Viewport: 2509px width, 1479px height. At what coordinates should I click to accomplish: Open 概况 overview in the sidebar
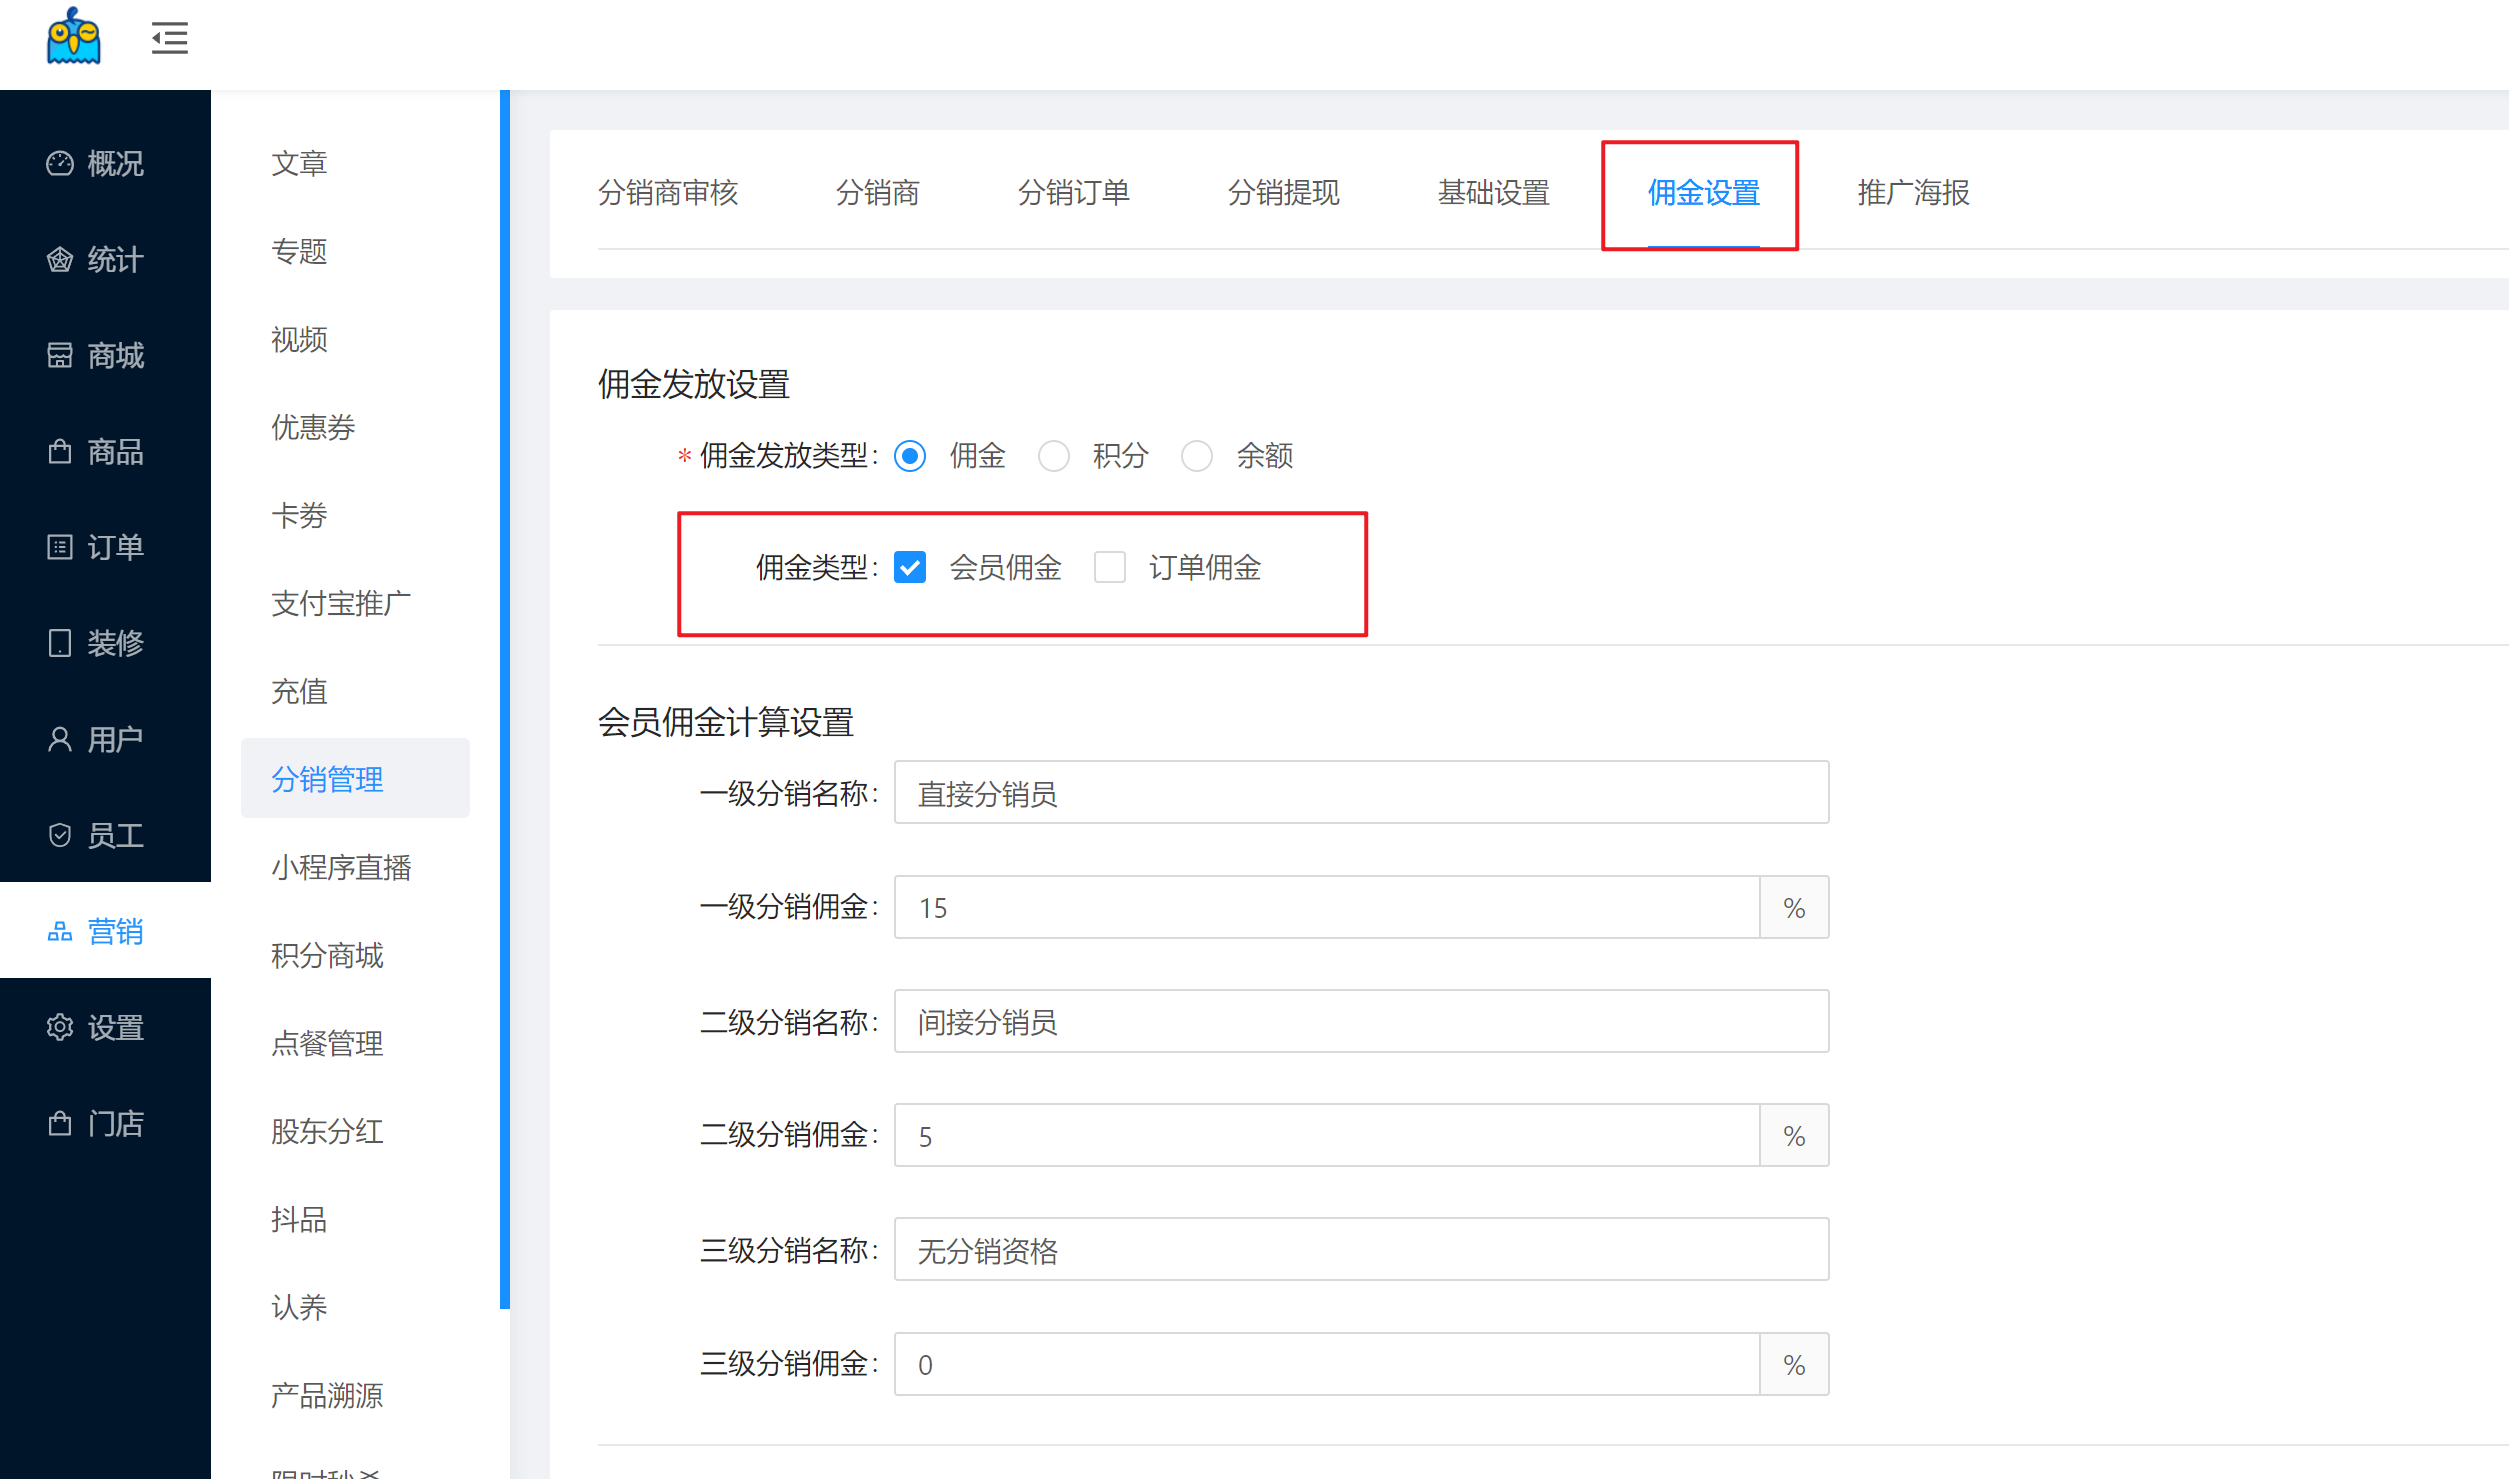pos(97,163)
